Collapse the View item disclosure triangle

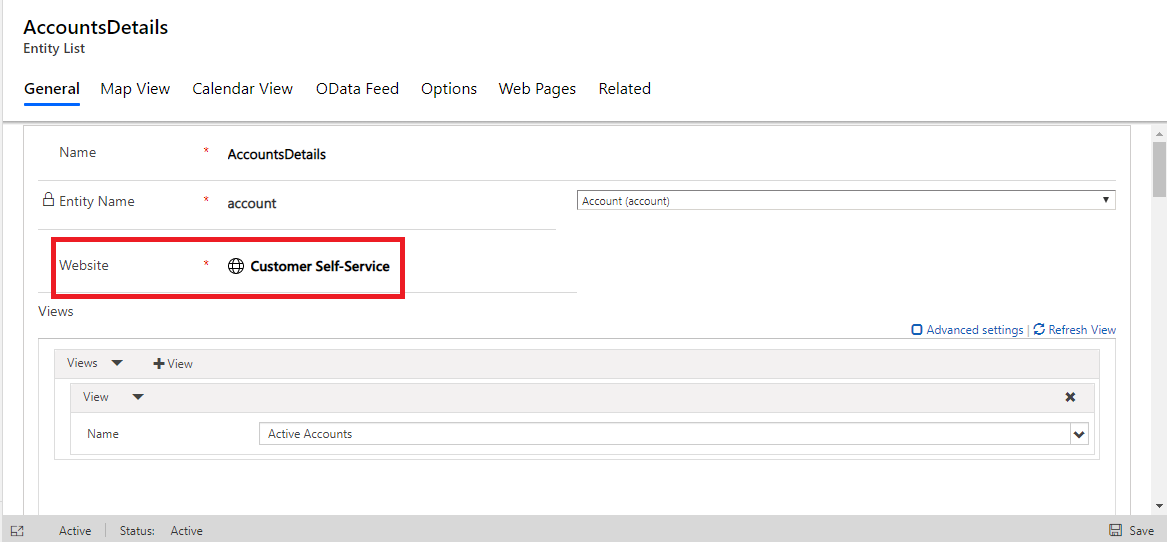click(x=138, y=397)
